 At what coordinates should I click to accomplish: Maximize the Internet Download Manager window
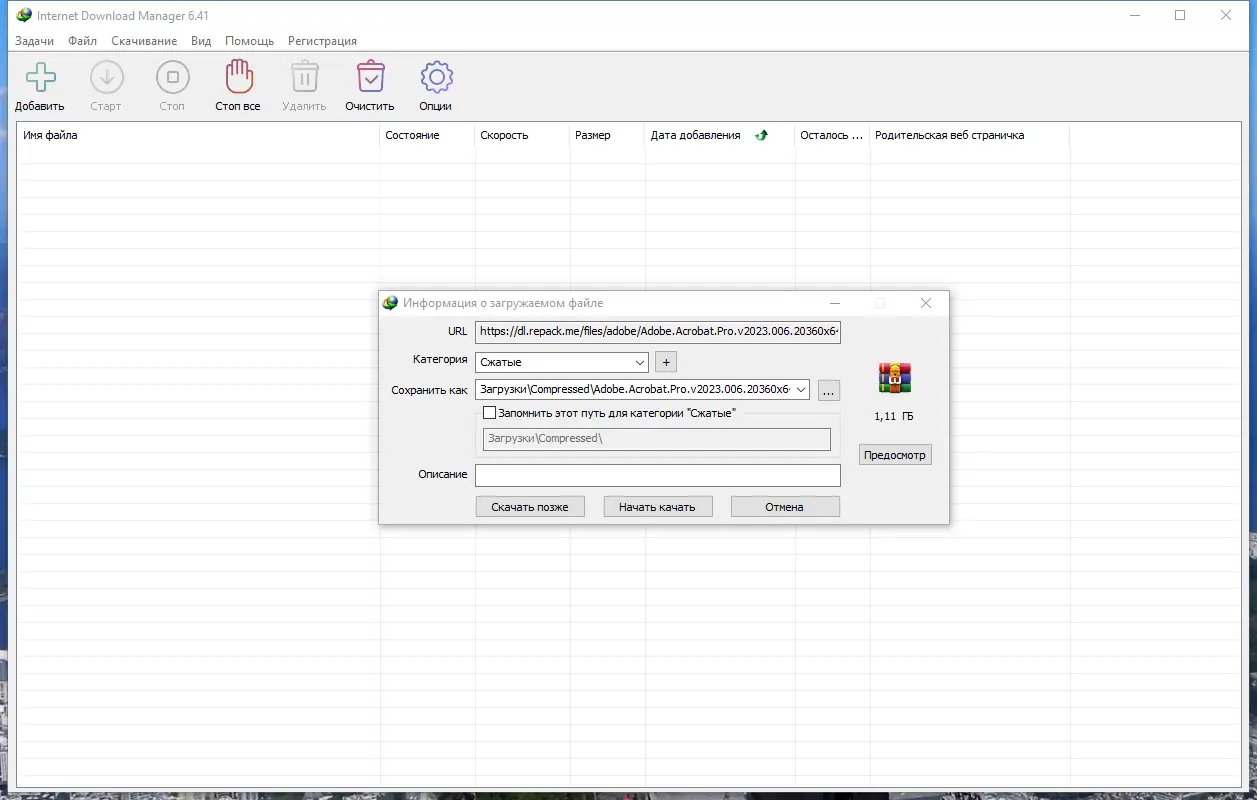point(1180,15)
